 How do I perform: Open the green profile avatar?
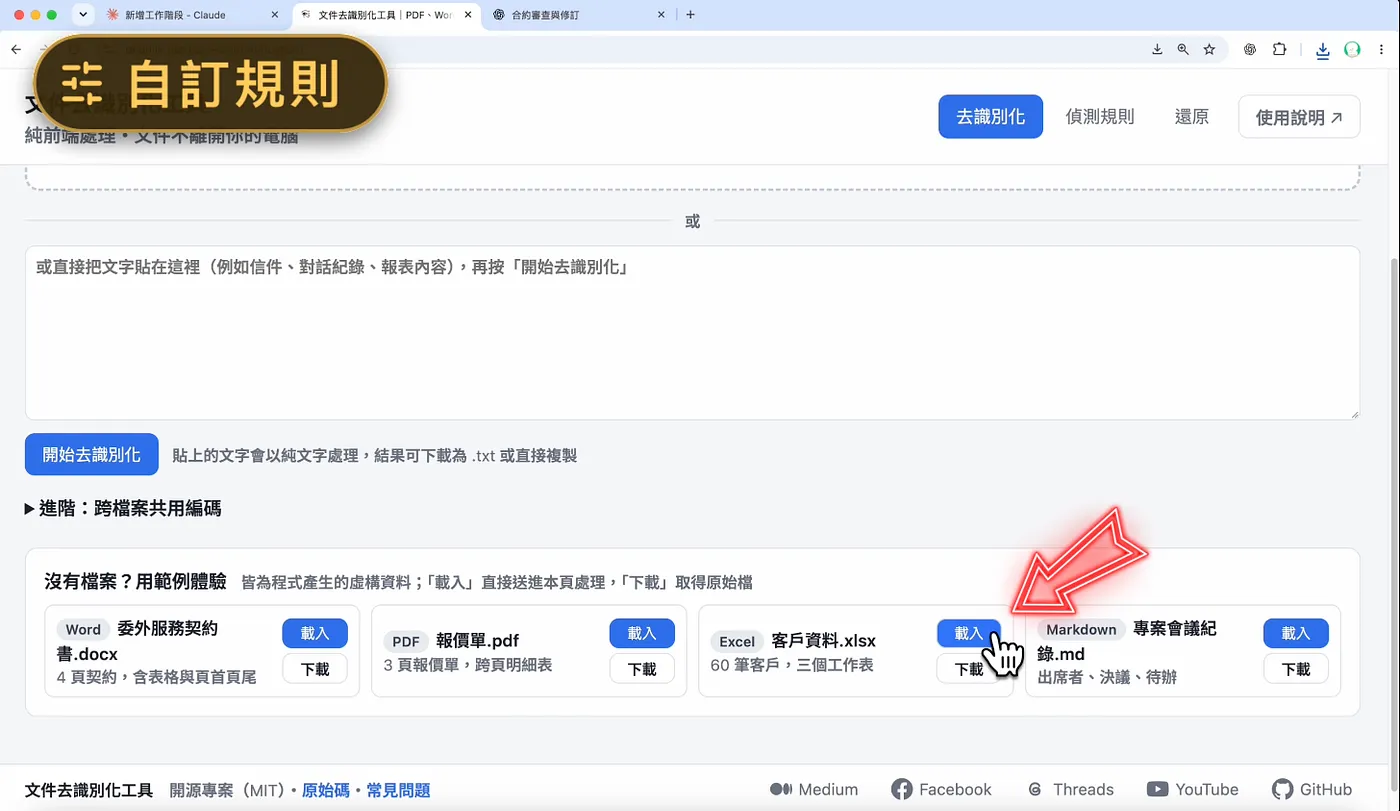[1352, 49]
